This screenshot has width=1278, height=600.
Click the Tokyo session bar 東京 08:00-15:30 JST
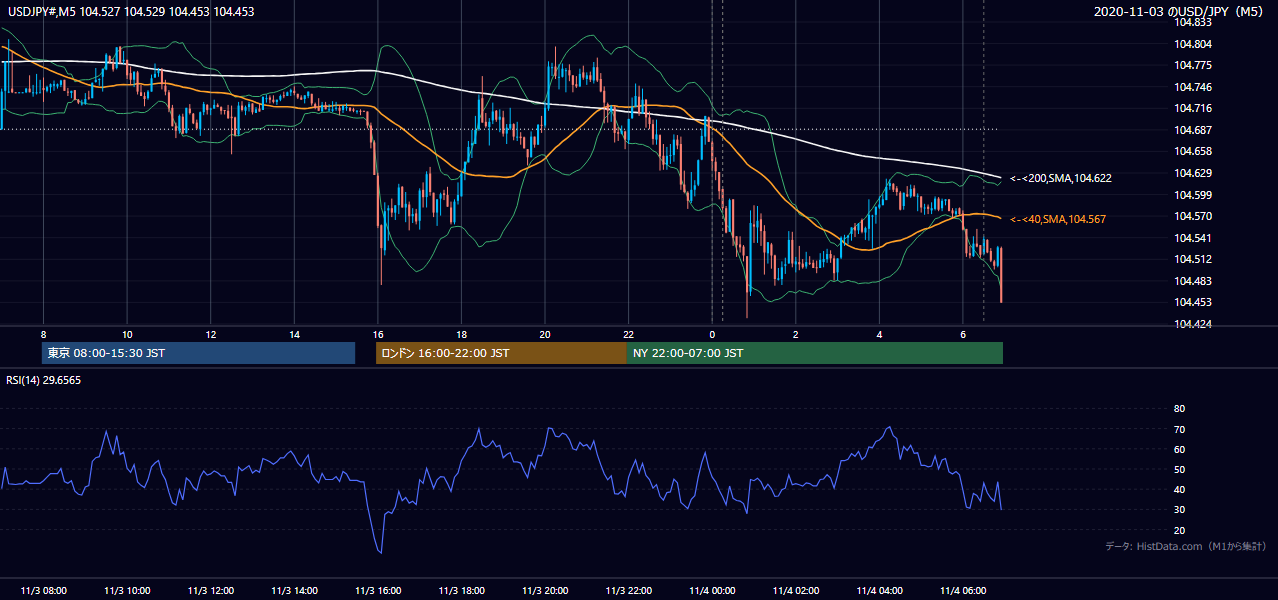[x=199, y=353]
